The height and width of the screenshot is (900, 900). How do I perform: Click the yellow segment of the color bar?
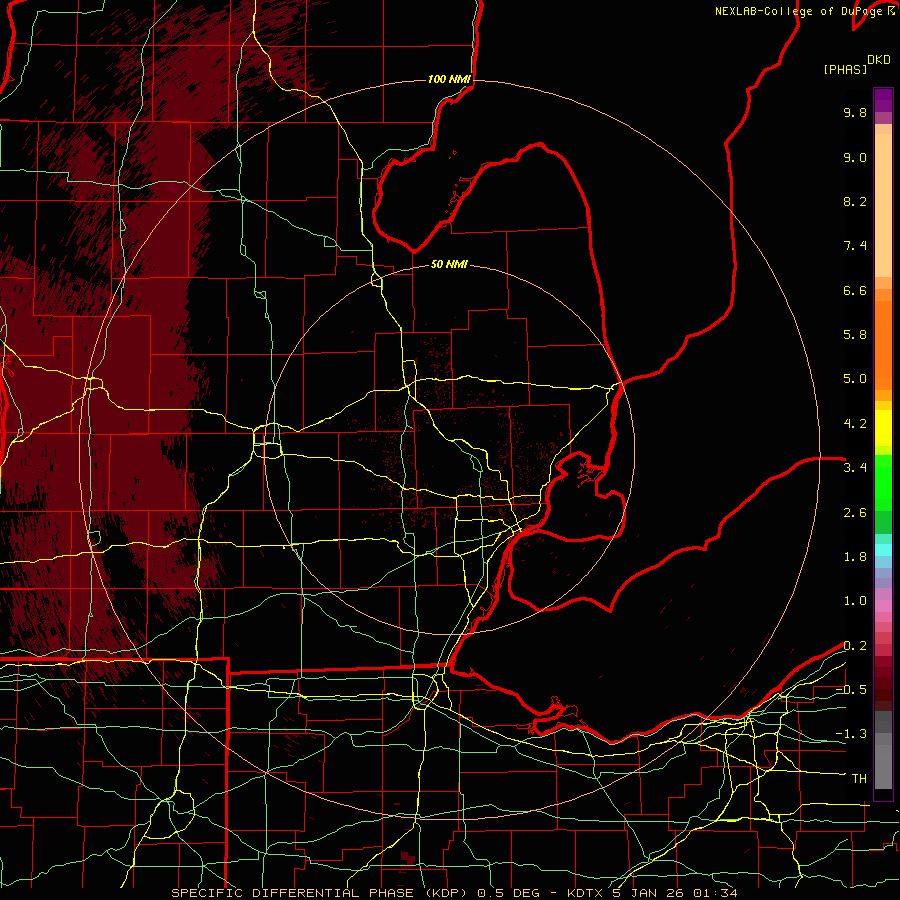tap(883, 428)
